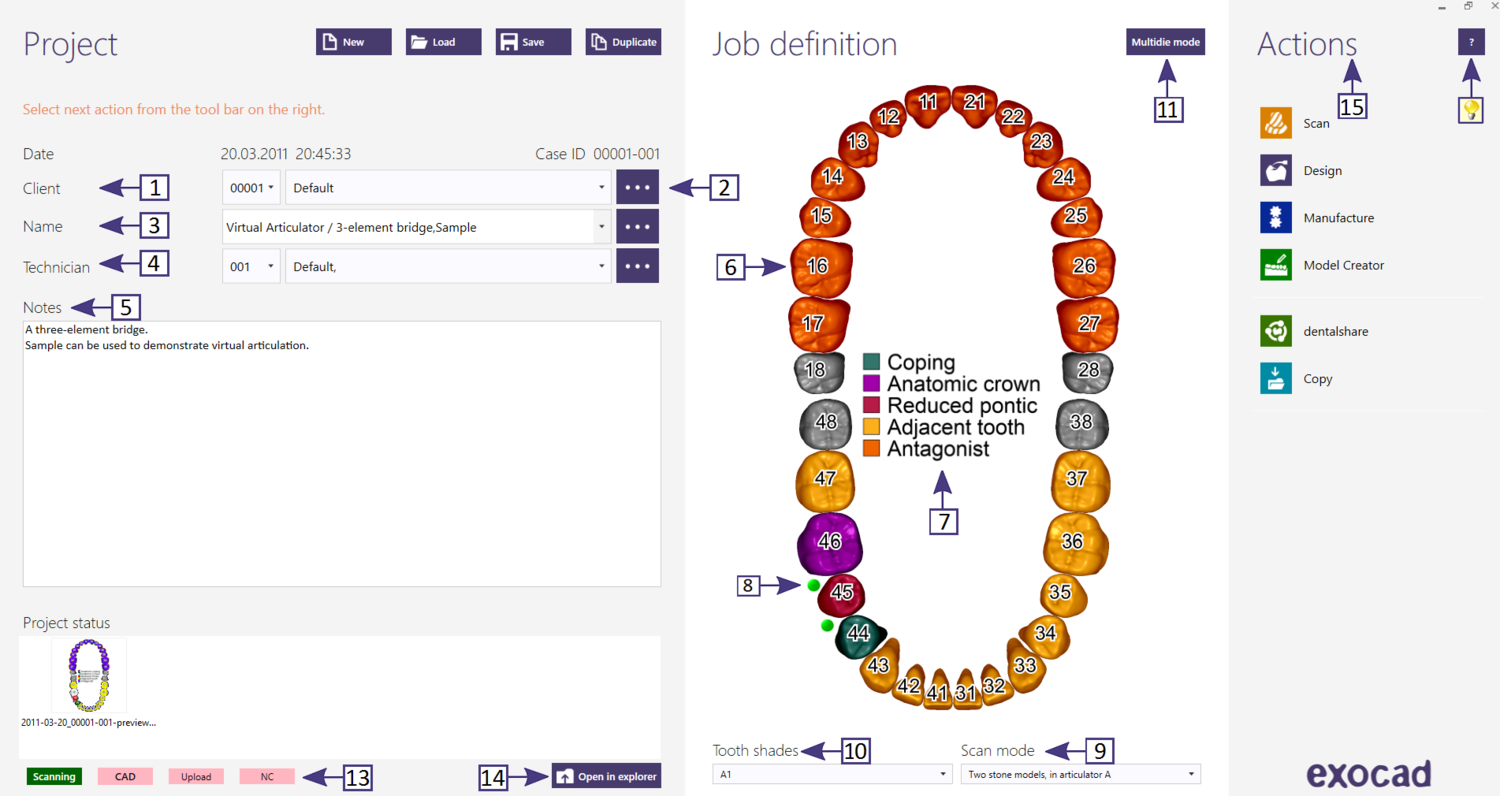The width and height of the screenshot is (1500, 796).
Task: Click the Scan action icon
Action: pyautogui.click(x=1276, y=123)
